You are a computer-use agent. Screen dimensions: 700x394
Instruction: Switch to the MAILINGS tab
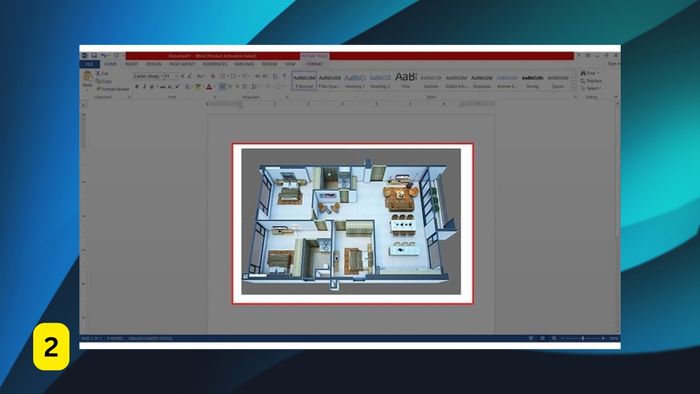[245, 64]
